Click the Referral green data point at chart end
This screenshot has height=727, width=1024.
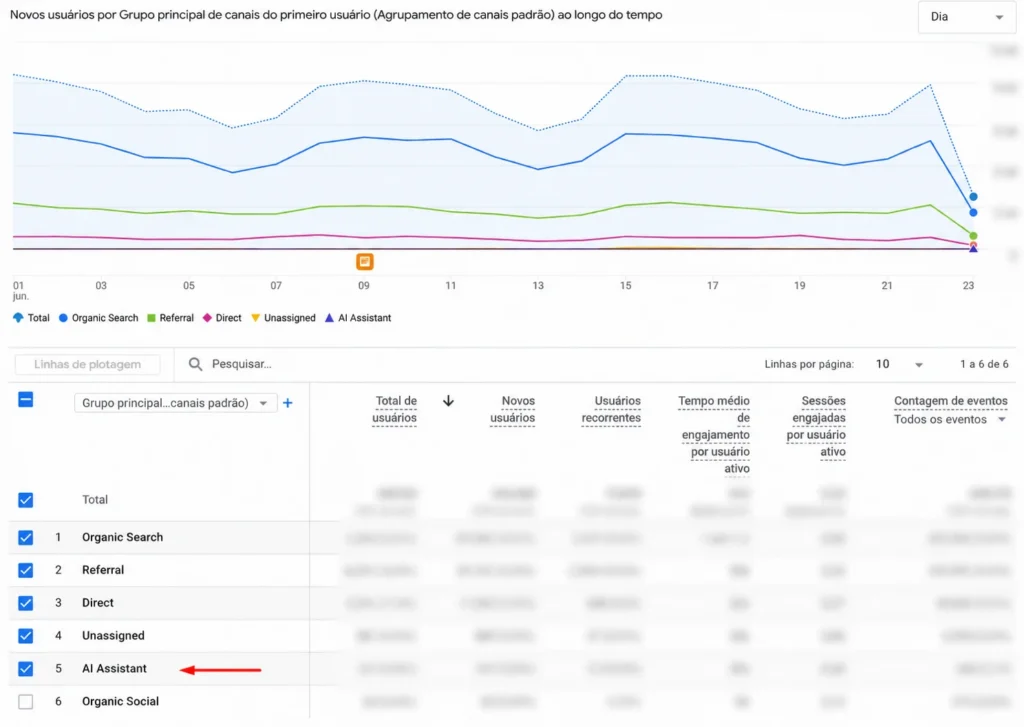coord(973,236)
